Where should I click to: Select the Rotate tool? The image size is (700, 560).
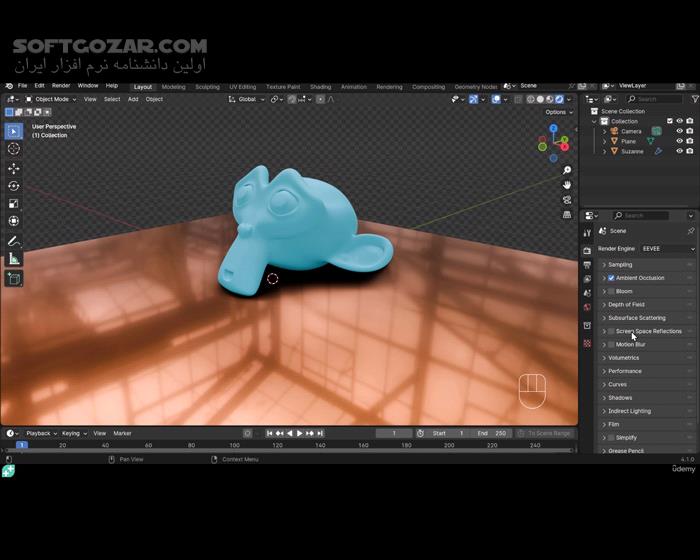click(14, 185)
